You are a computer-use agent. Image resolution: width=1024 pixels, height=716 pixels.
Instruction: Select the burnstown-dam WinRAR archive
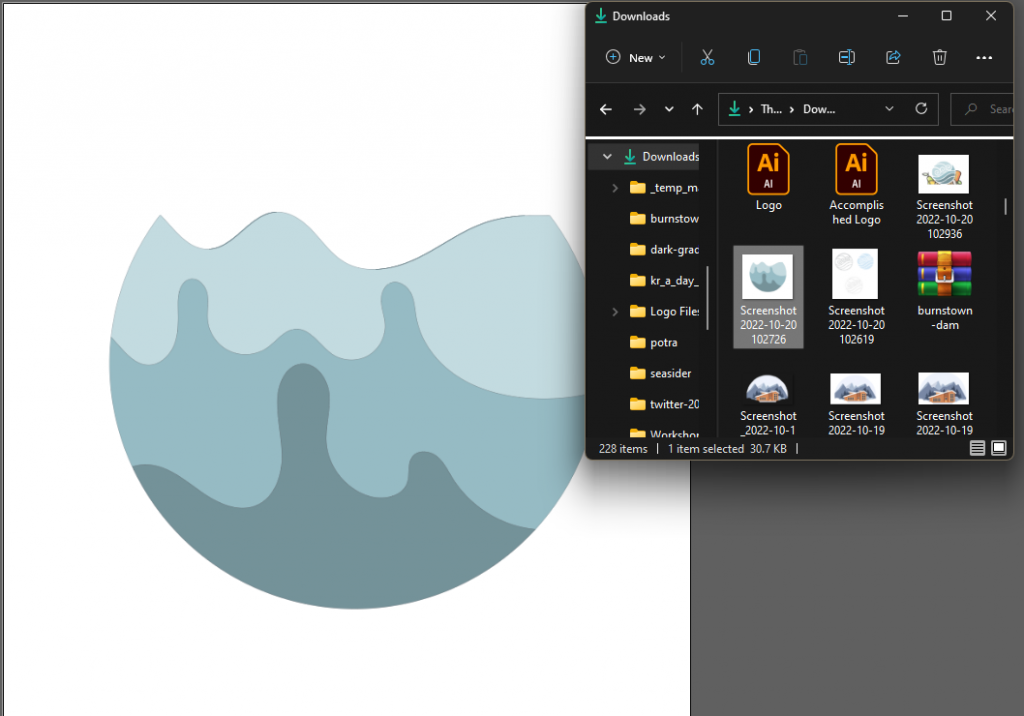pos(944,291)
